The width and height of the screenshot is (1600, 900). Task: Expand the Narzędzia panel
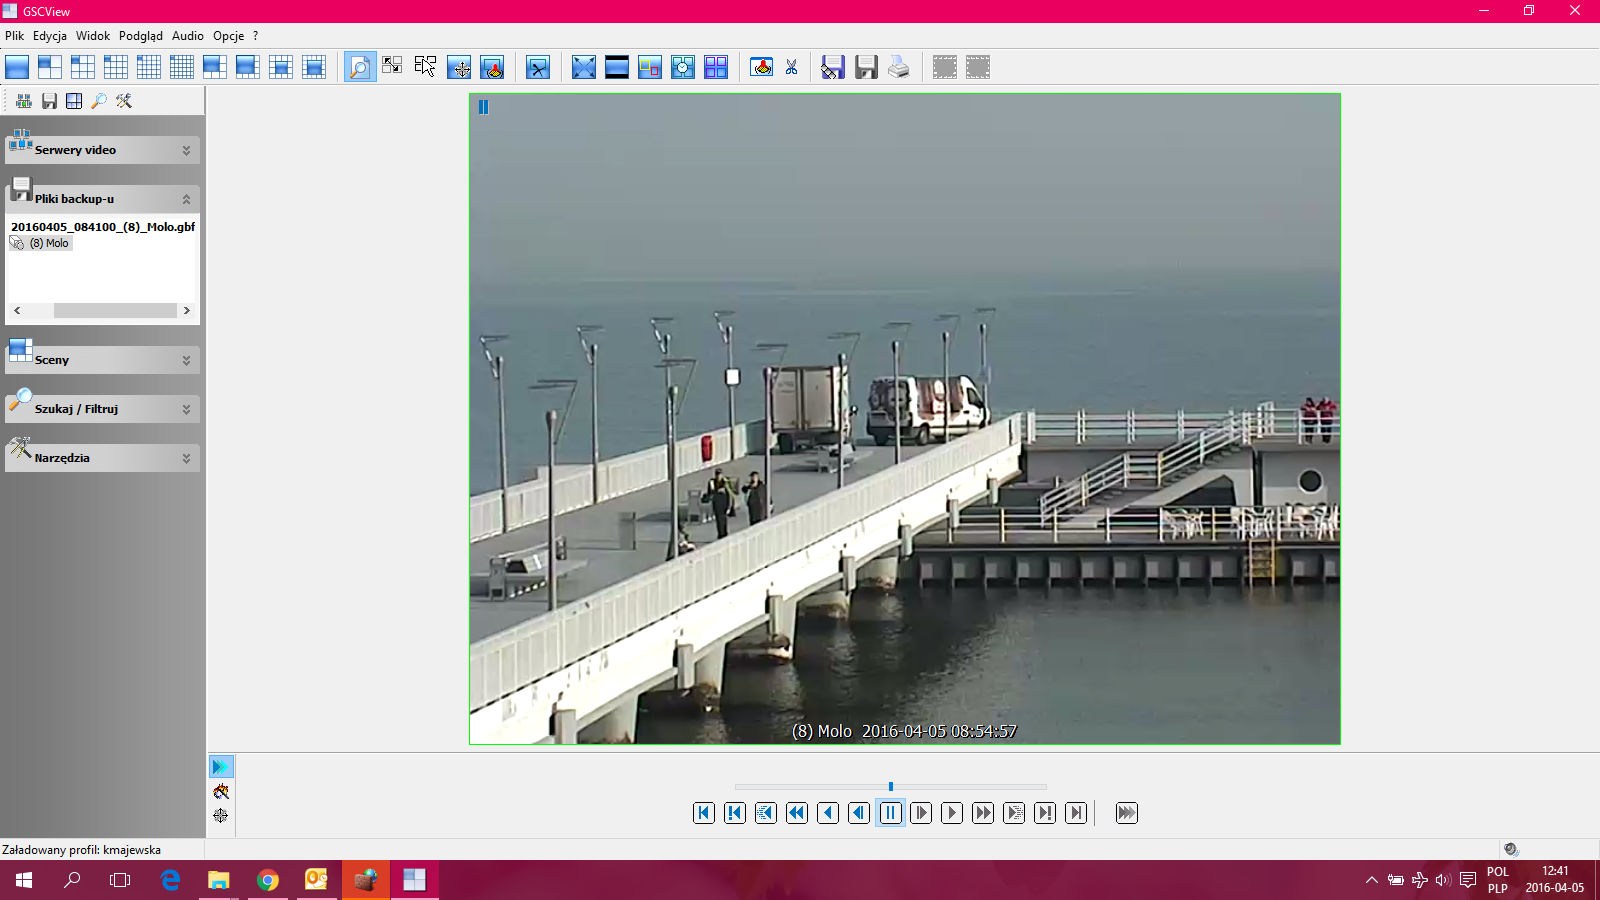[186, 459]
